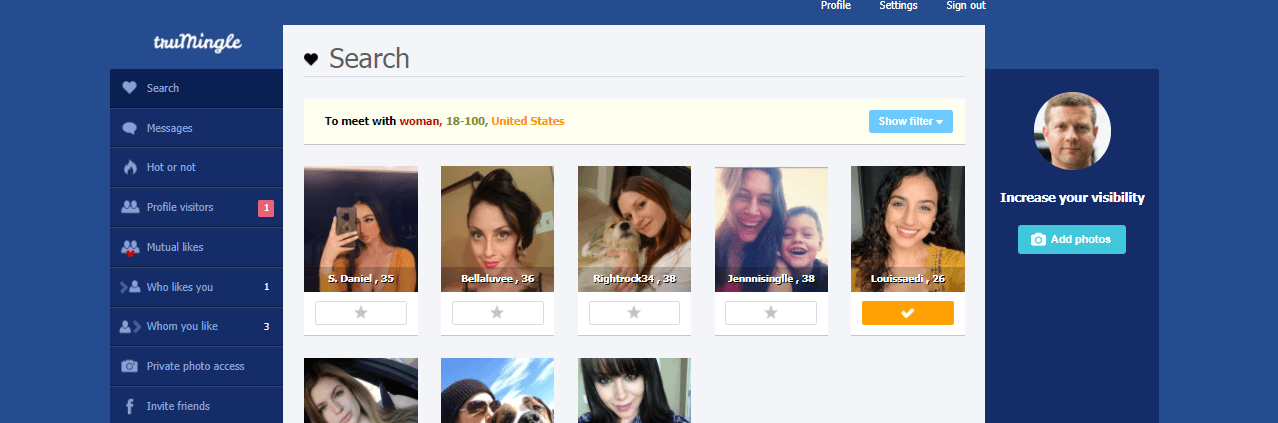
Task: Click the Whom you like icon
Action: [x=129, y=326]
